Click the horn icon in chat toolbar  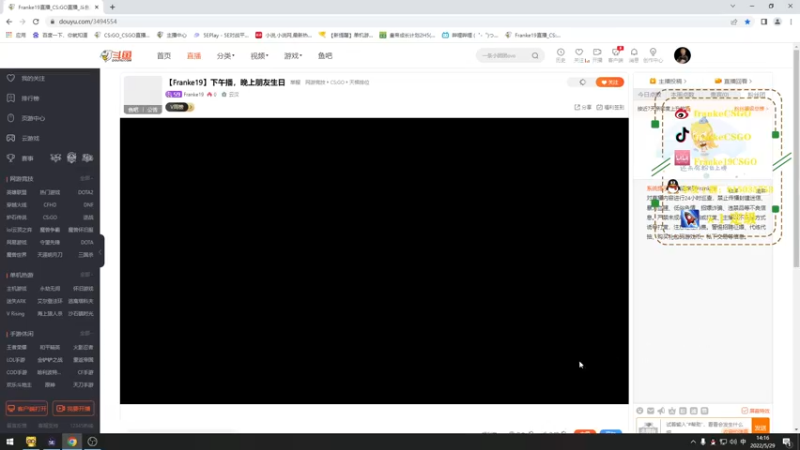point(661,411)
